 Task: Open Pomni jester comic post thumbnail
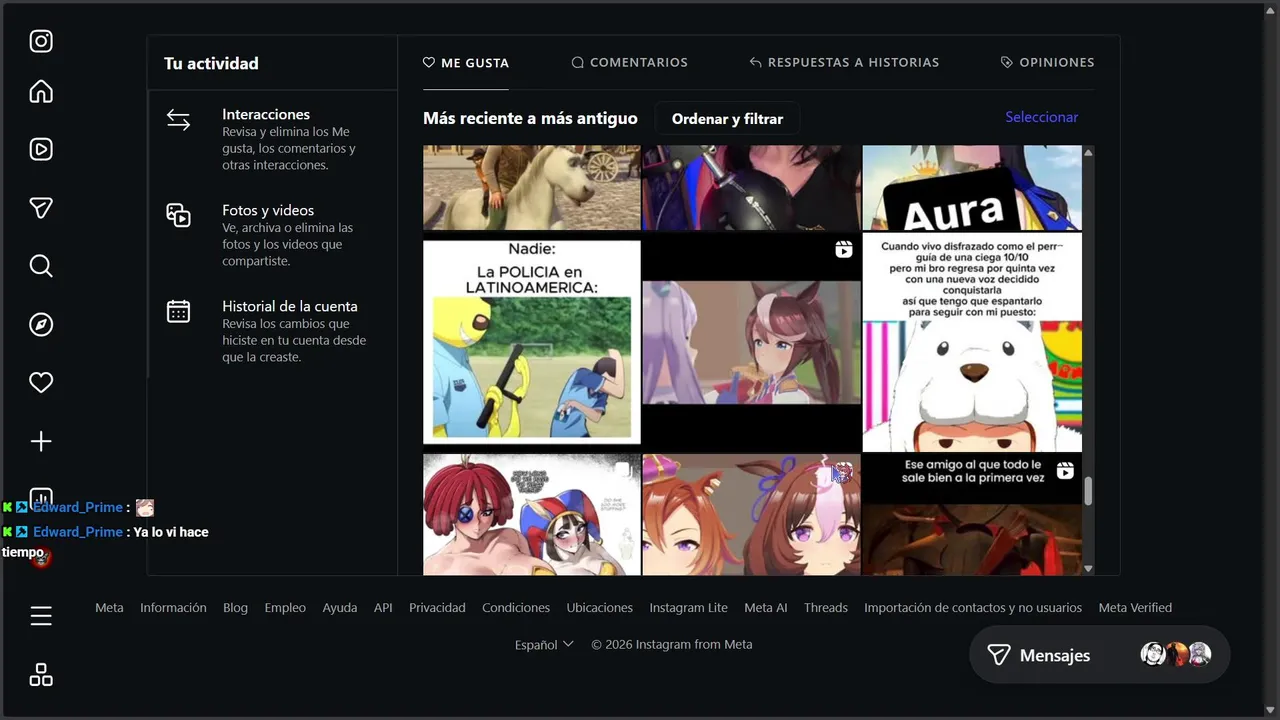coord(532,515)
